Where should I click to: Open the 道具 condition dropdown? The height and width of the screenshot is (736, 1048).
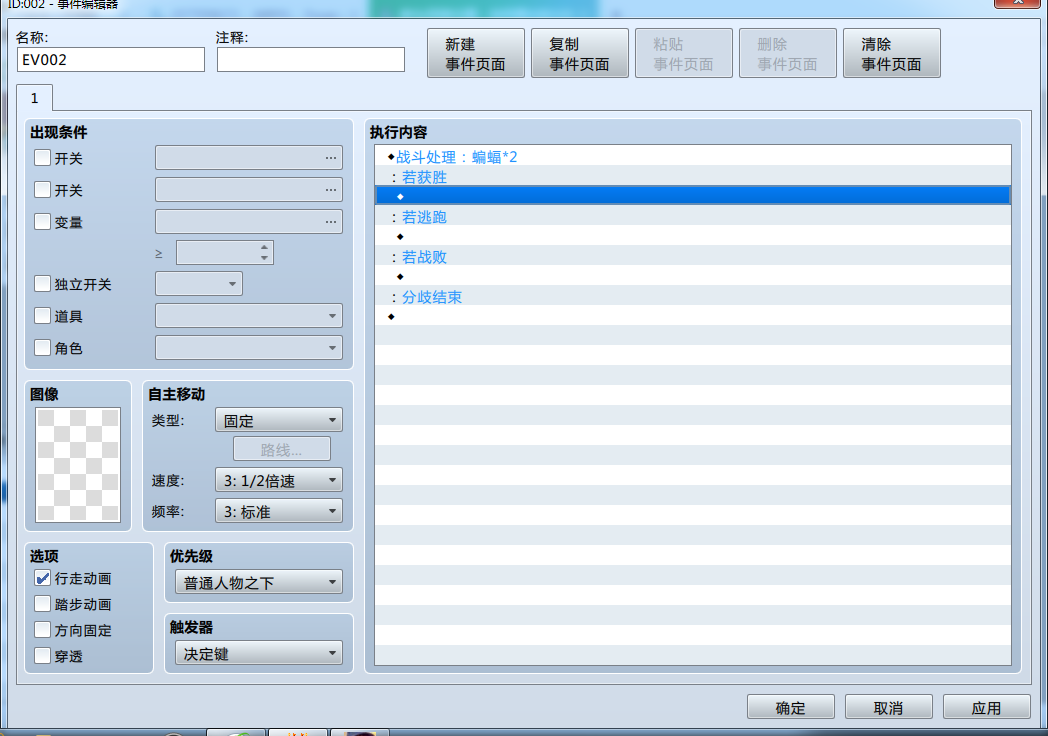click(x=249, y=316)
